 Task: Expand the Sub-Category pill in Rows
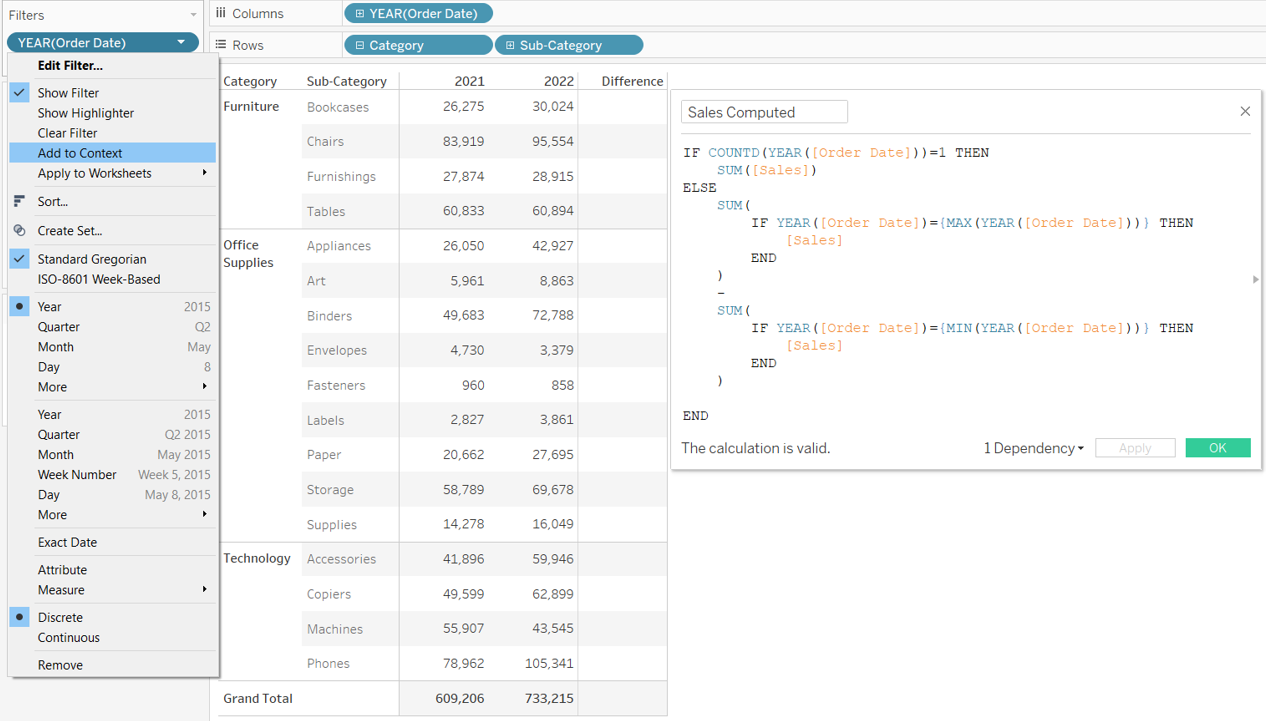[510, 45]
